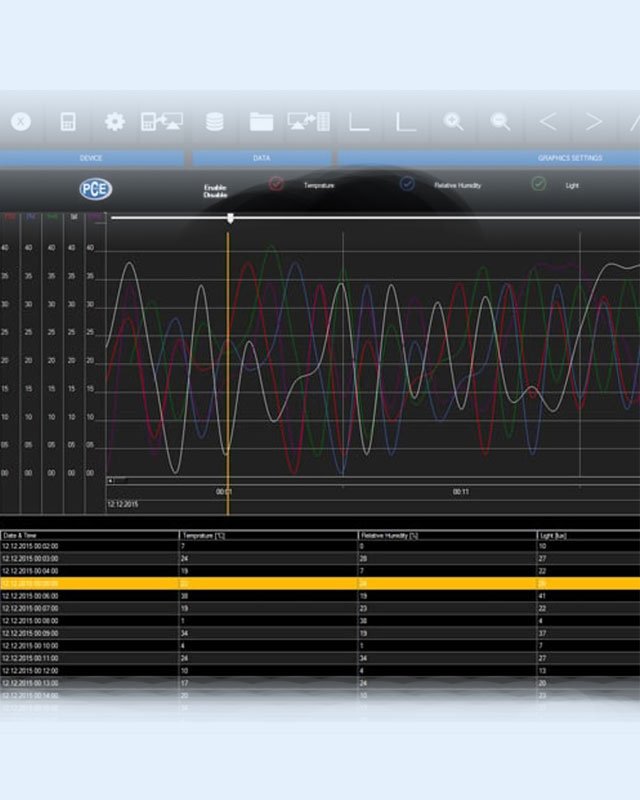Select row 12.12.2015 00:02:00

click(320, 546)
